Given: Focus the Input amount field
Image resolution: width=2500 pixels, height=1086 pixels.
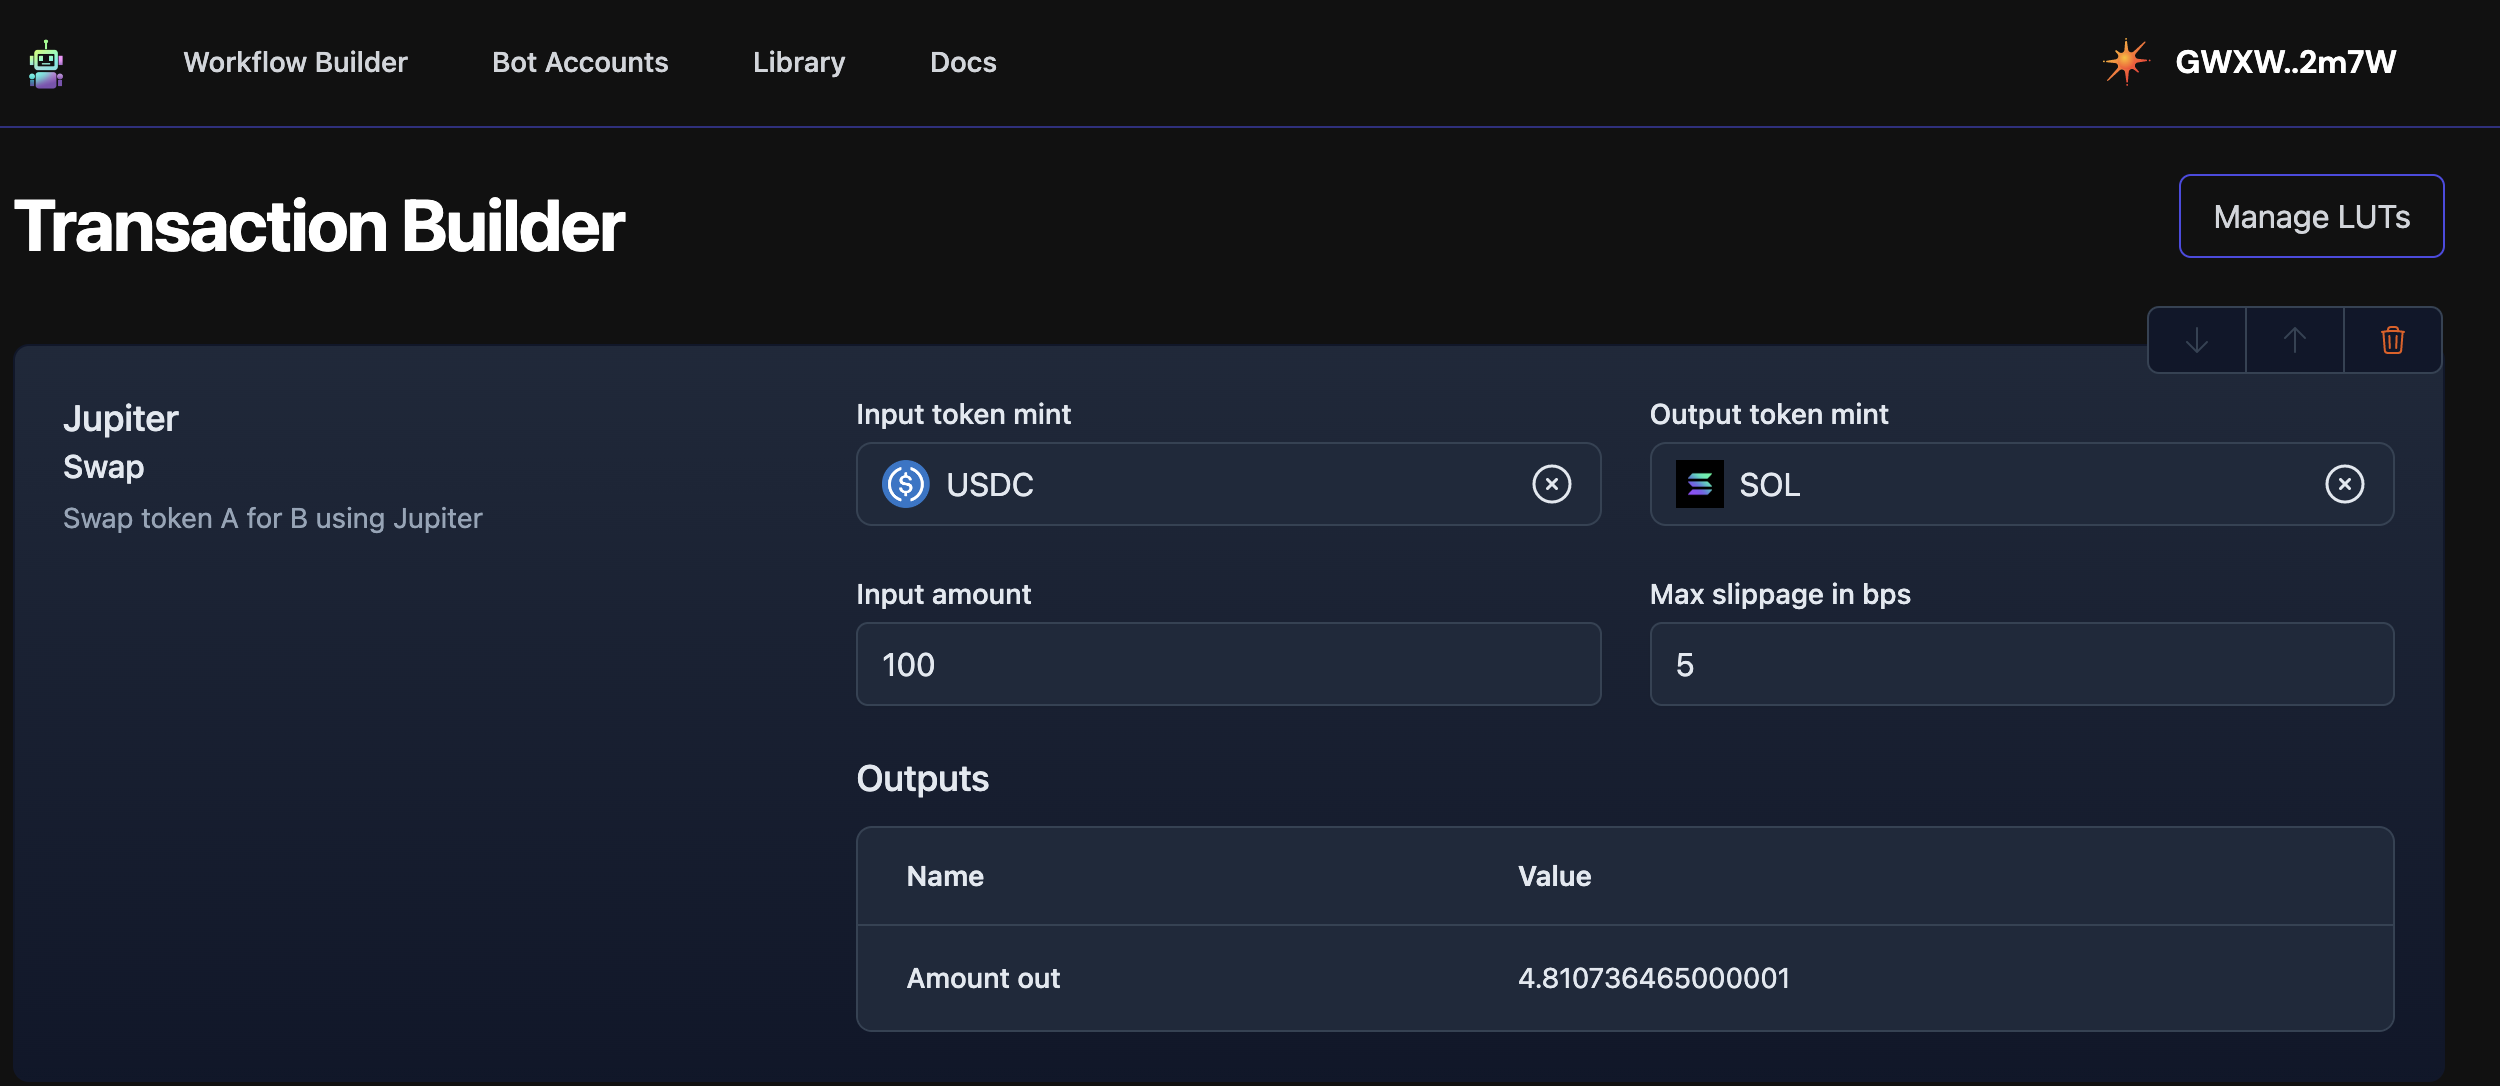Looking at the screenshot, I should tap(1228, 665).
